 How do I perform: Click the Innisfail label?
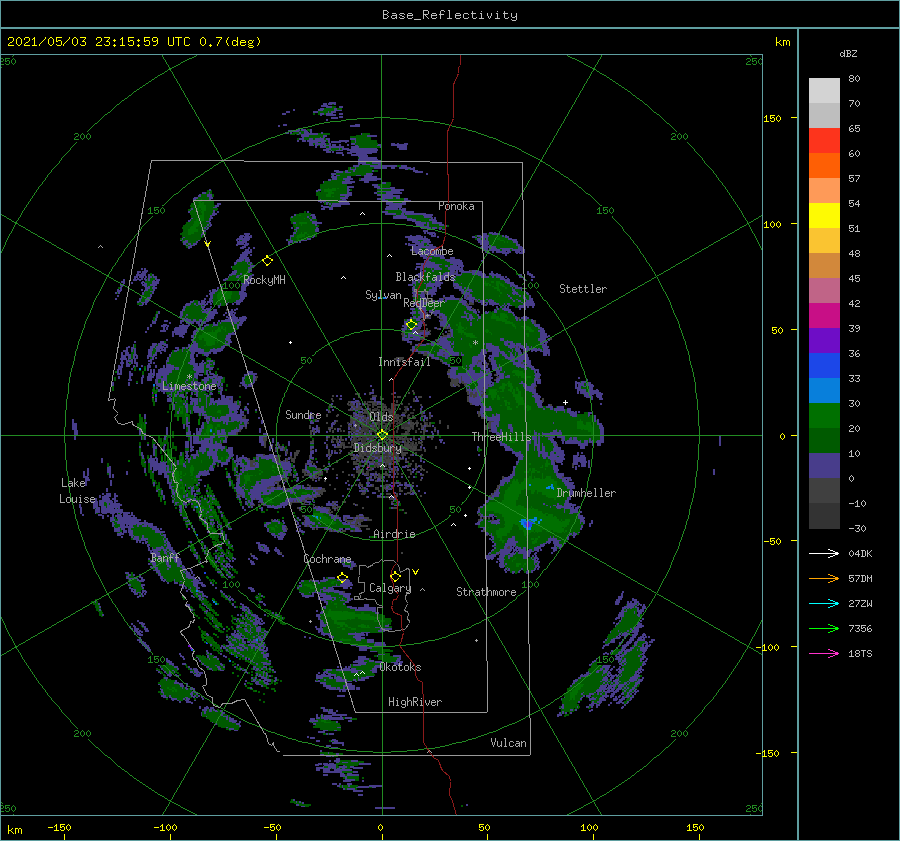pos(404,362)
